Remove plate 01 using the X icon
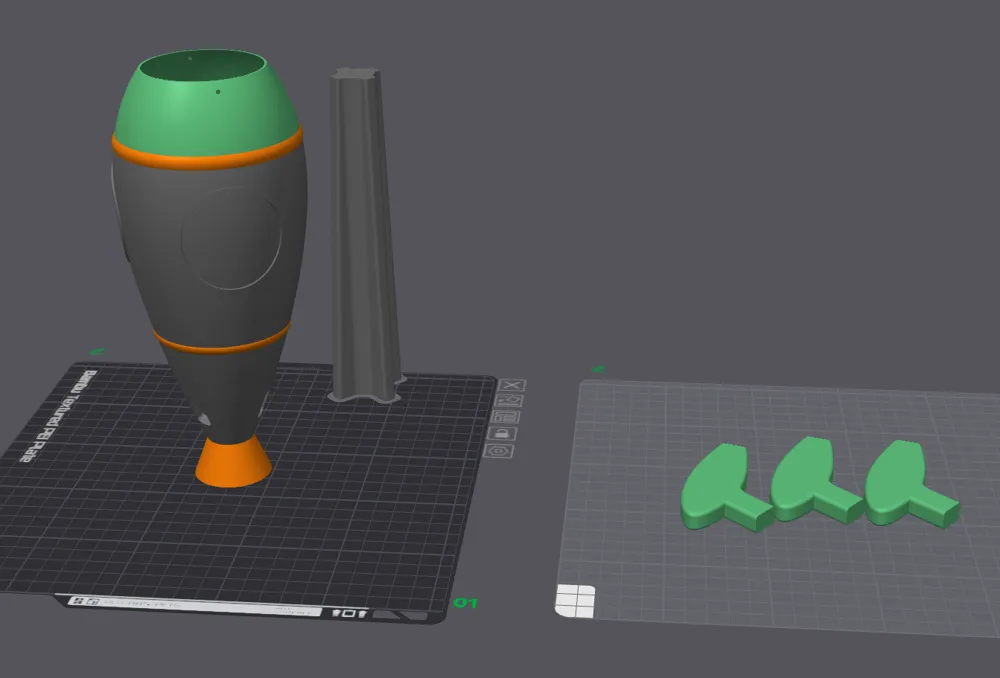 (511, 385)
